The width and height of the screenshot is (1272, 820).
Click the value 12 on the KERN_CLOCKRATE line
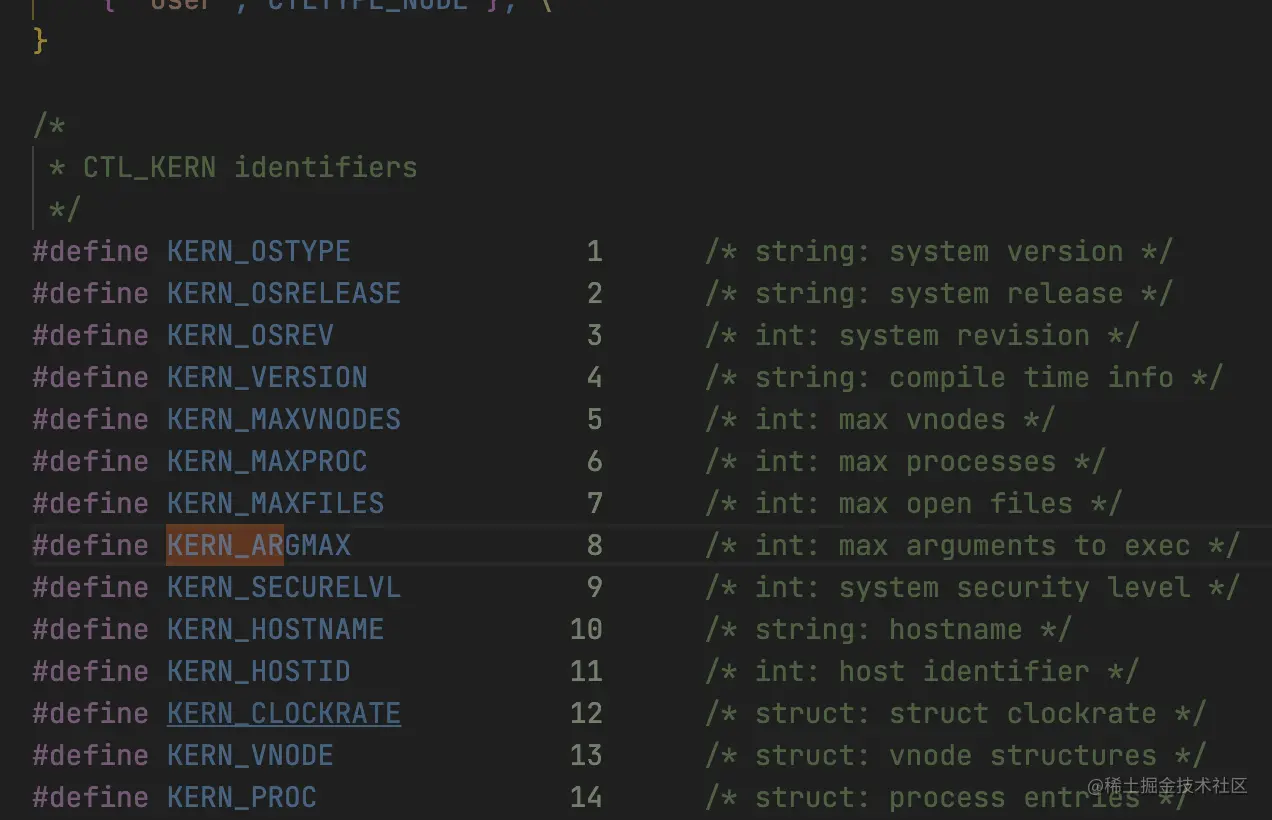[x=586, y=713]
